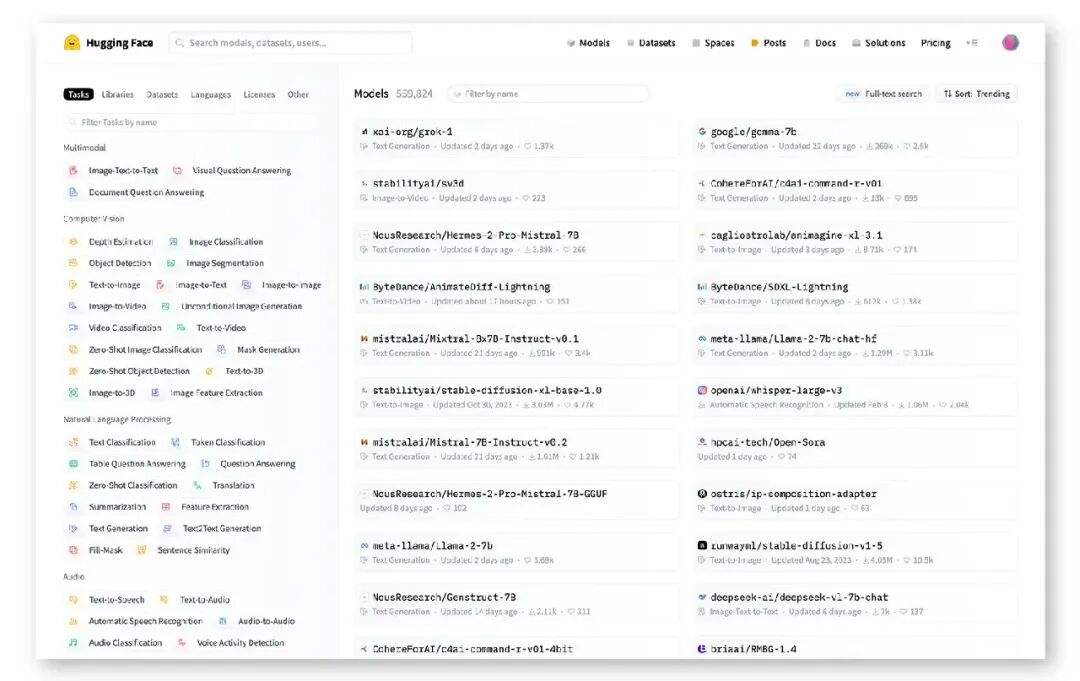Click the Fill-Mask task icon
This screenshot has height=681, width=1080.
point(73,550)
